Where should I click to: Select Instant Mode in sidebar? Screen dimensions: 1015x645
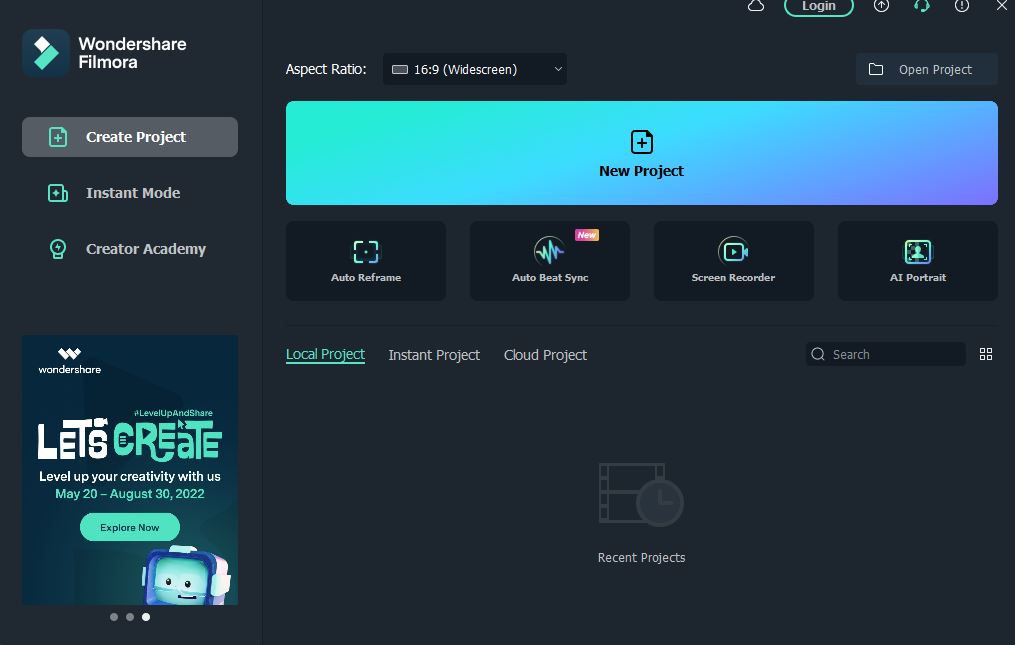pos(130,193)
